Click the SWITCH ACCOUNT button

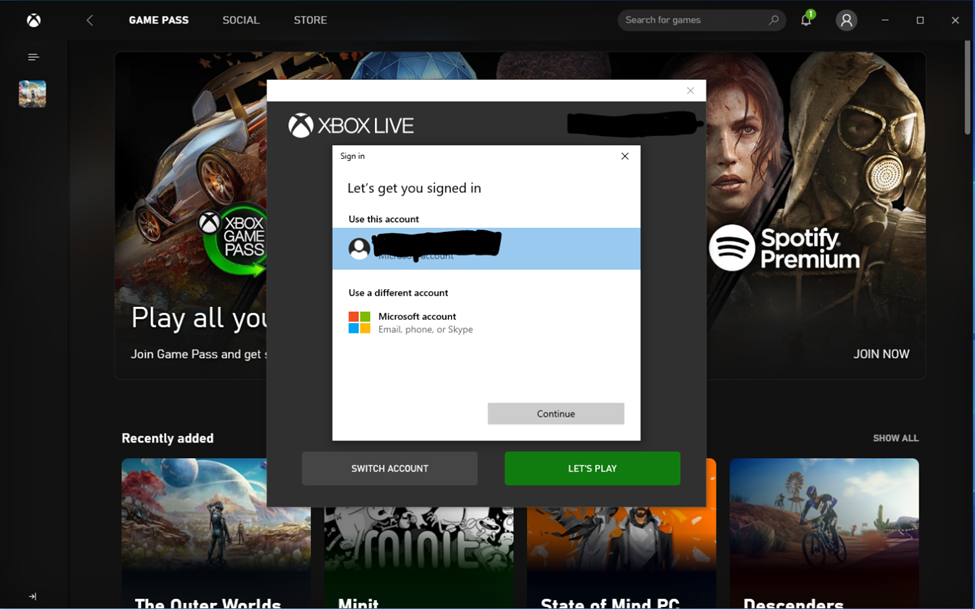(389, 468)
